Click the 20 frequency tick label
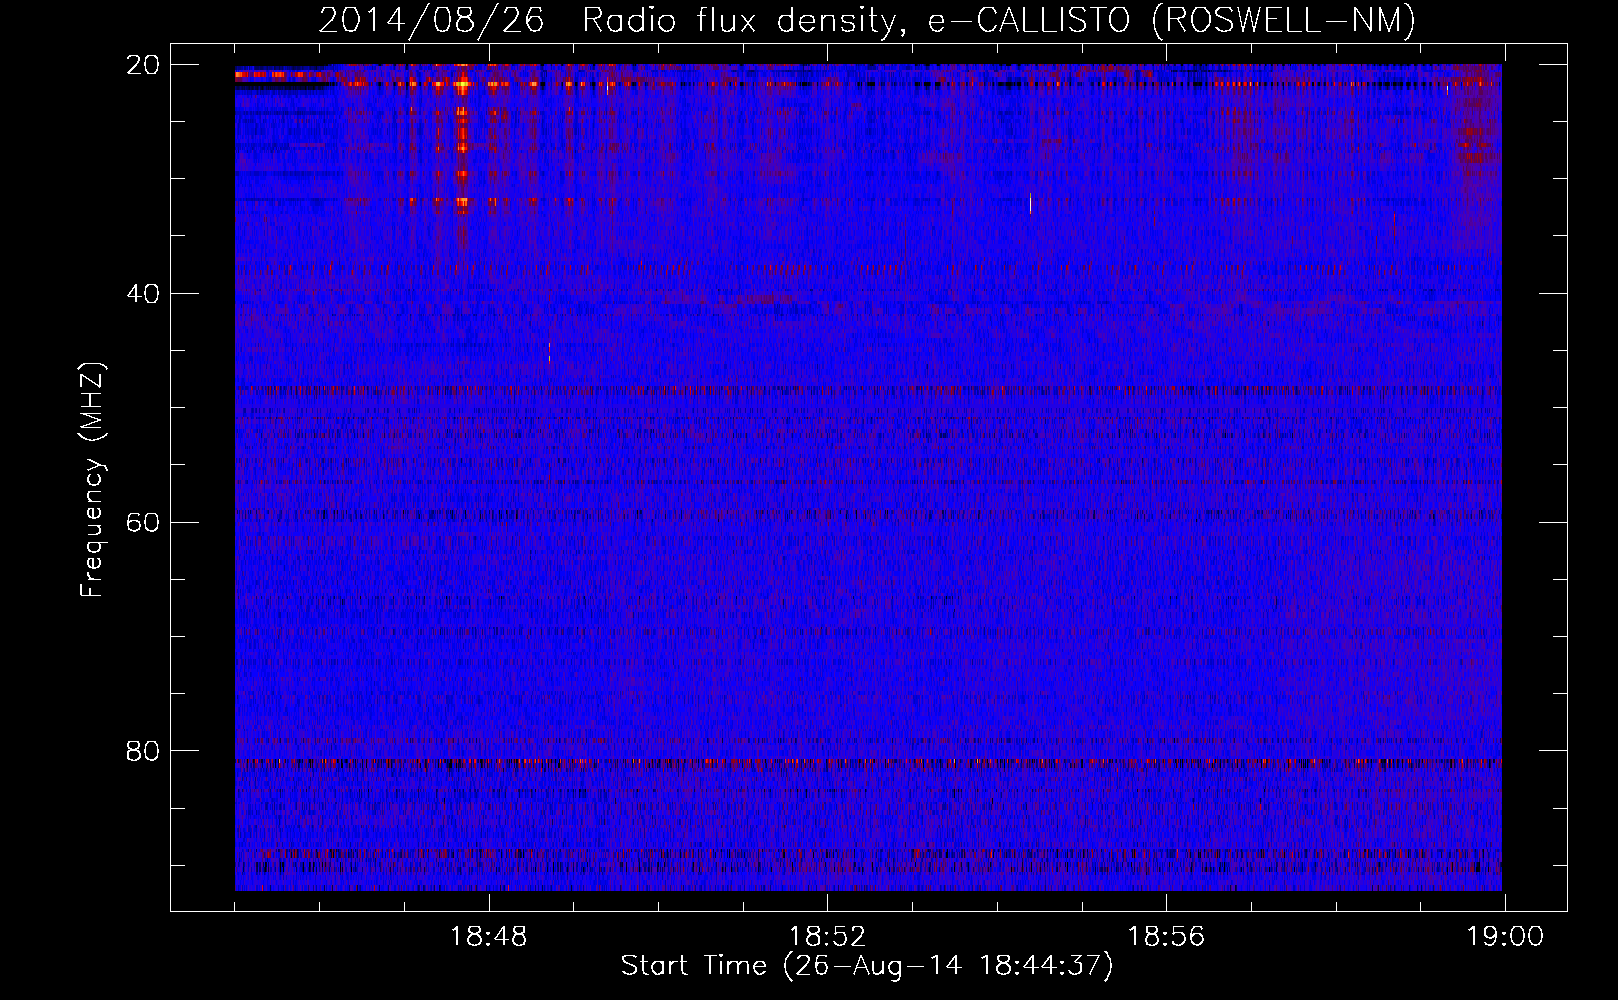Image resolution: width=1618 pixels, height=1000 pixels. [x=142, y=65]
